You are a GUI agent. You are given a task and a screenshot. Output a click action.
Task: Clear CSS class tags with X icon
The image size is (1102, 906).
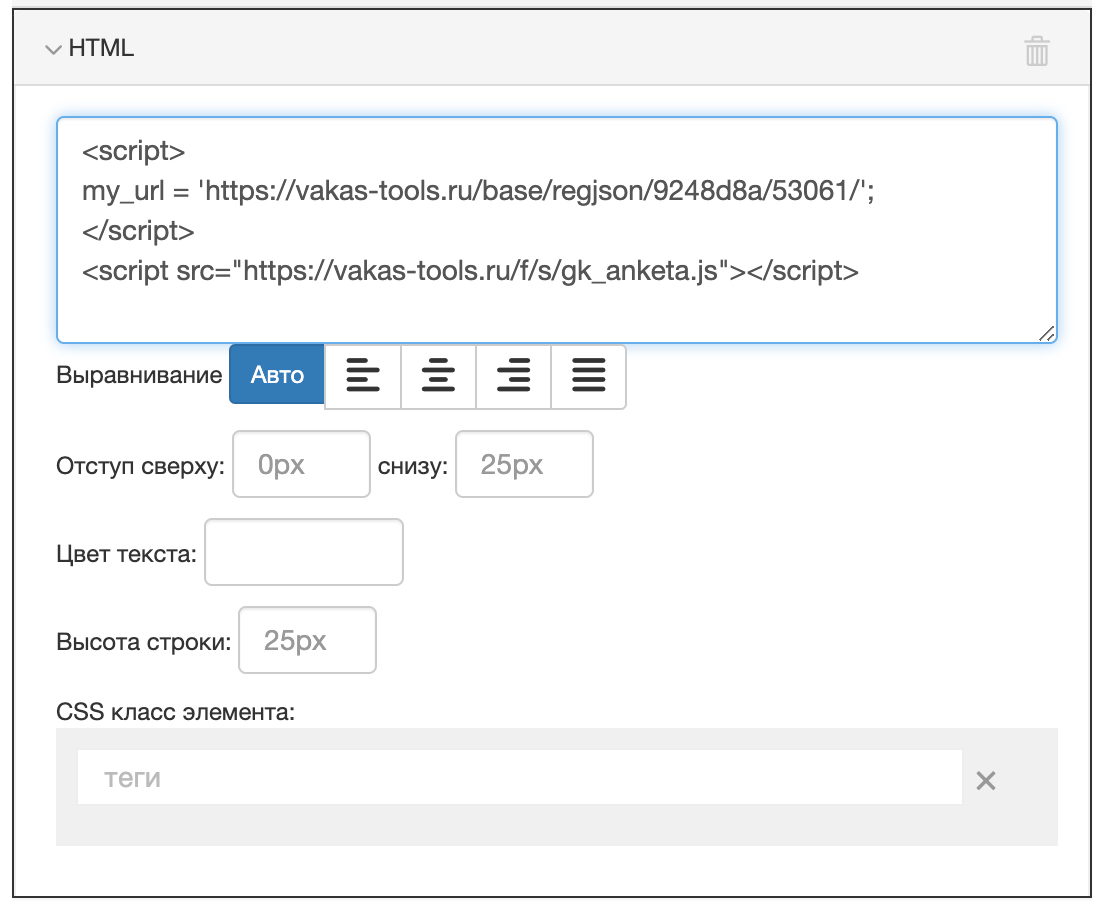pyautogui.click(x=986, y=781)
